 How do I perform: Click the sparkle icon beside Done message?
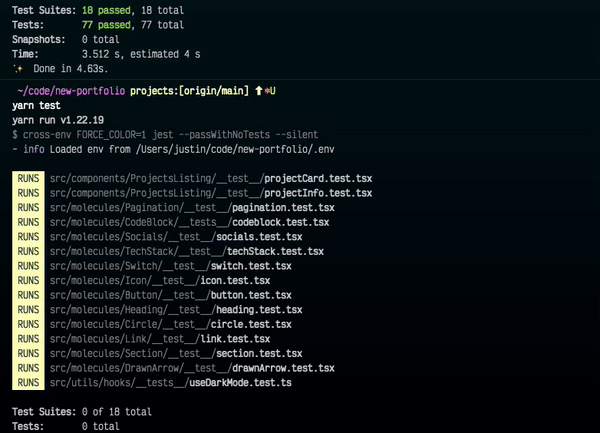[17, 68]
